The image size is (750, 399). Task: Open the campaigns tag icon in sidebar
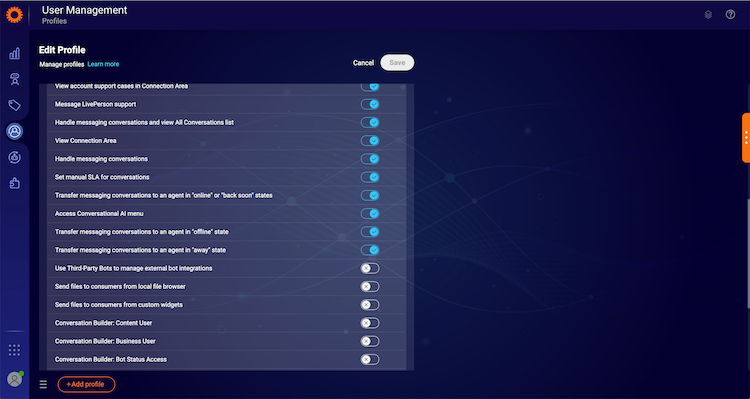click(14, 105)
